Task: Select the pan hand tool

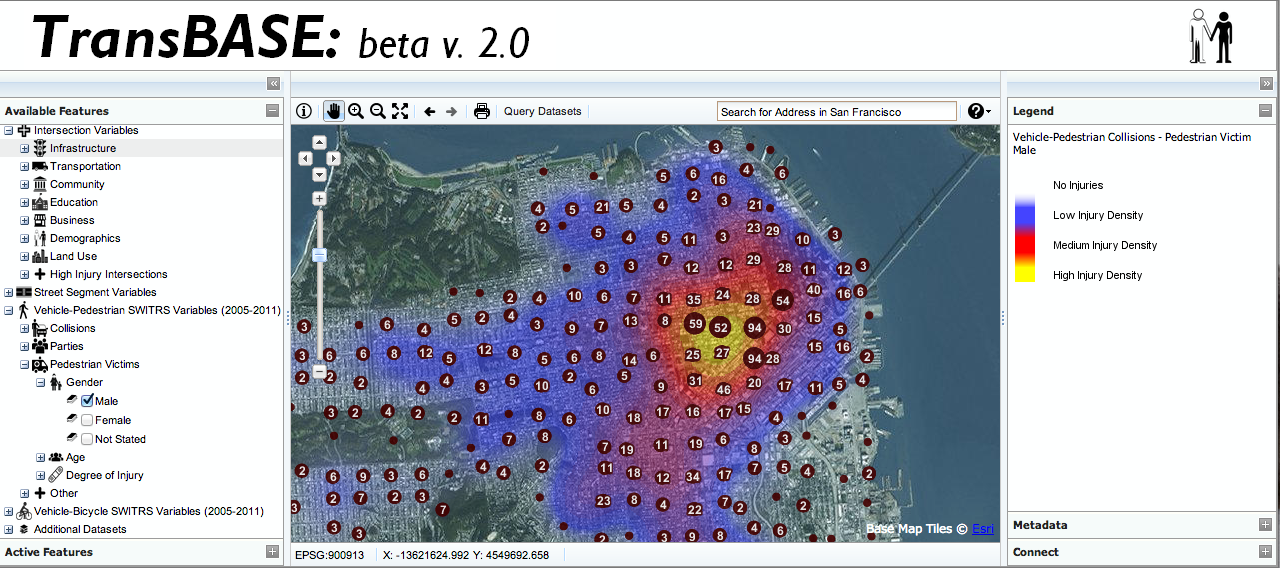Action: pos(333,111)
